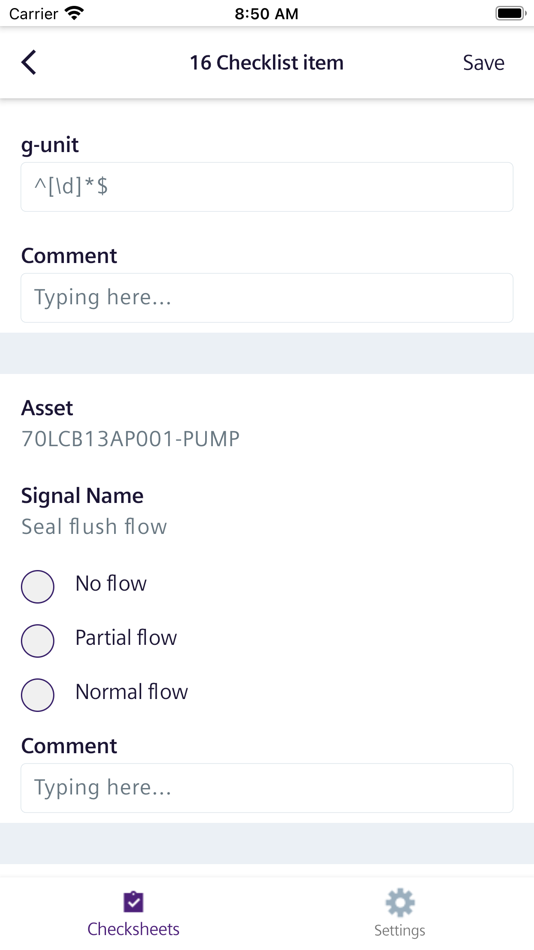The height and width of the screenshot is (950, 534).
Task: Tap the Seal flush flow signal name
Action: click(94, 526)
